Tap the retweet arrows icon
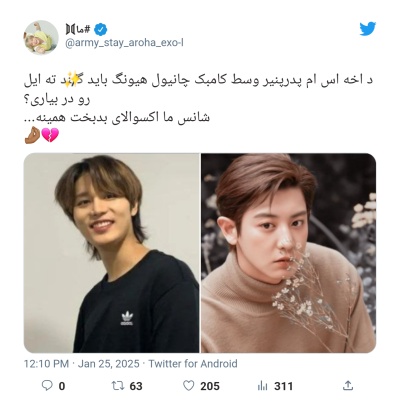The image size is (400, 408). [118, 386]
